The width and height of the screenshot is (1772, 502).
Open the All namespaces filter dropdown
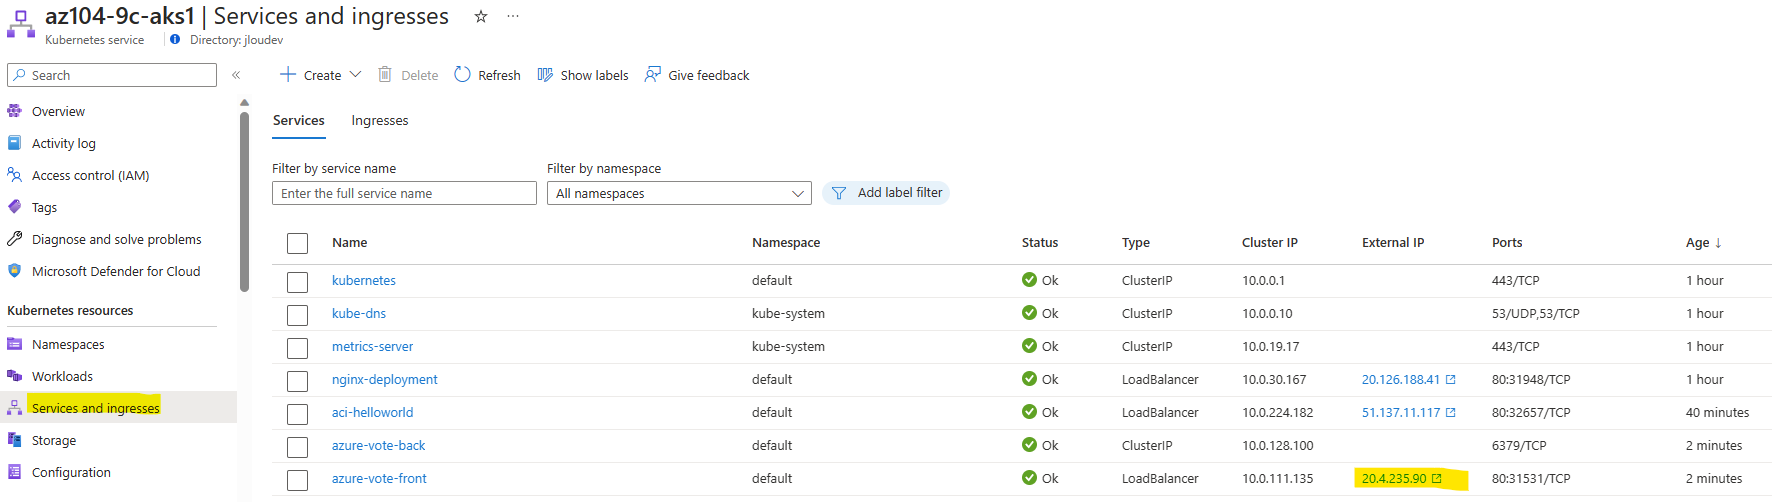point(679,193)
